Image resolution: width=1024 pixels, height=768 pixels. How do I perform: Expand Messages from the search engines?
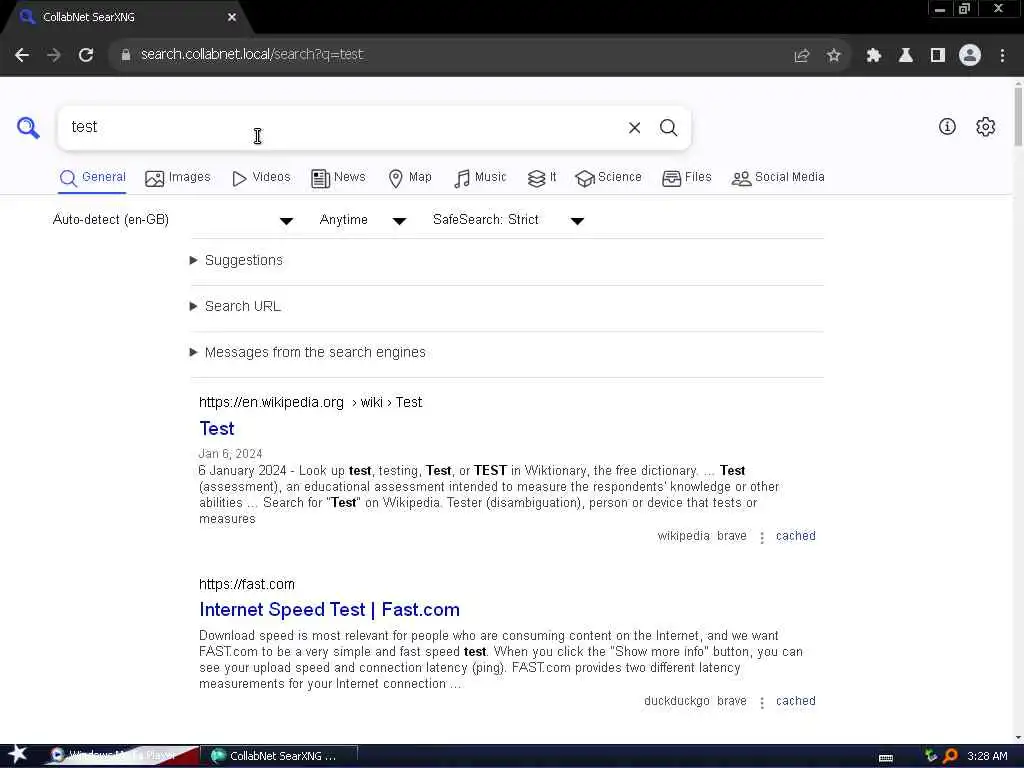pos(308,353)
